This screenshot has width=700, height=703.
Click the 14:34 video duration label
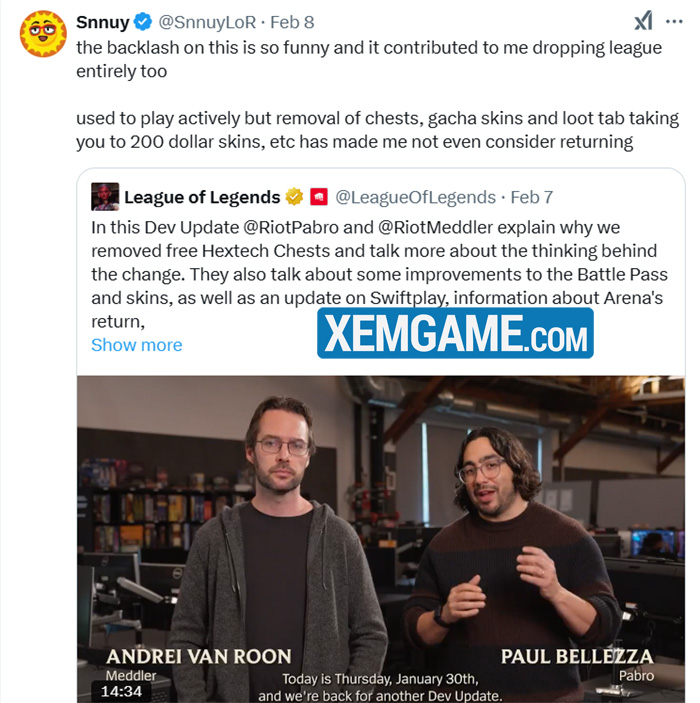[x=121, y=691]
